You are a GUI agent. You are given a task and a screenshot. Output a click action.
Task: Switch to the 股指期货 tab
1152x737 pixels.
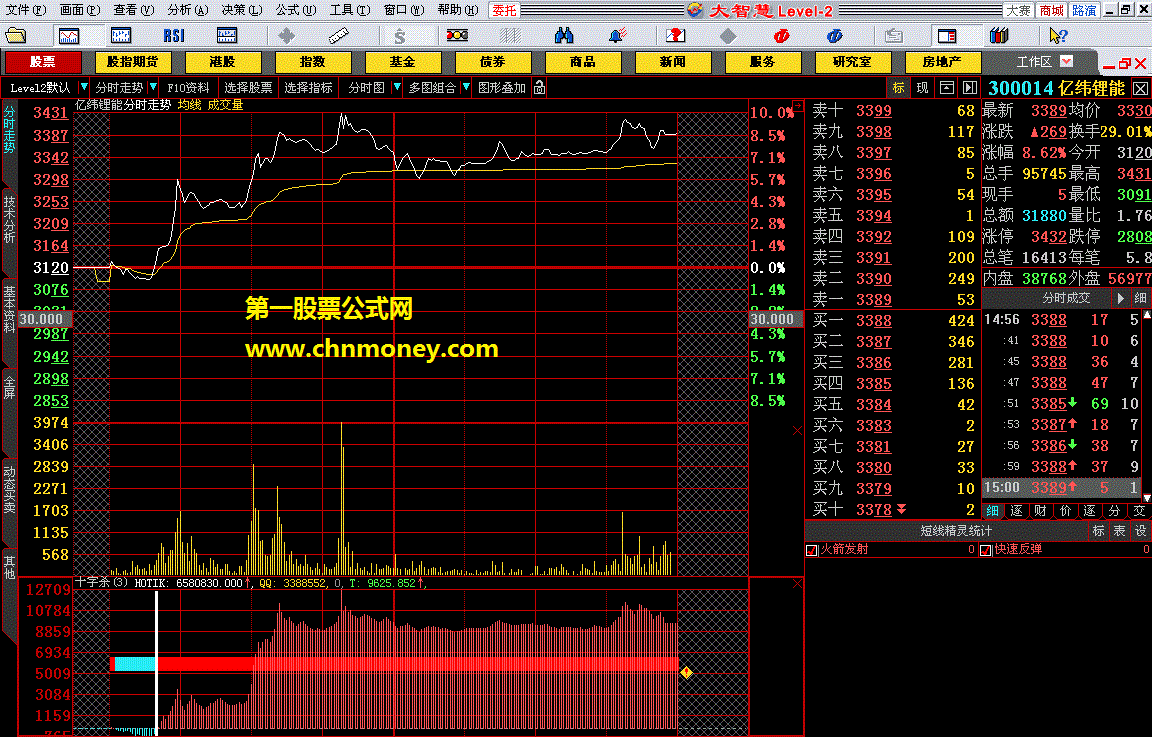(132, 62)
